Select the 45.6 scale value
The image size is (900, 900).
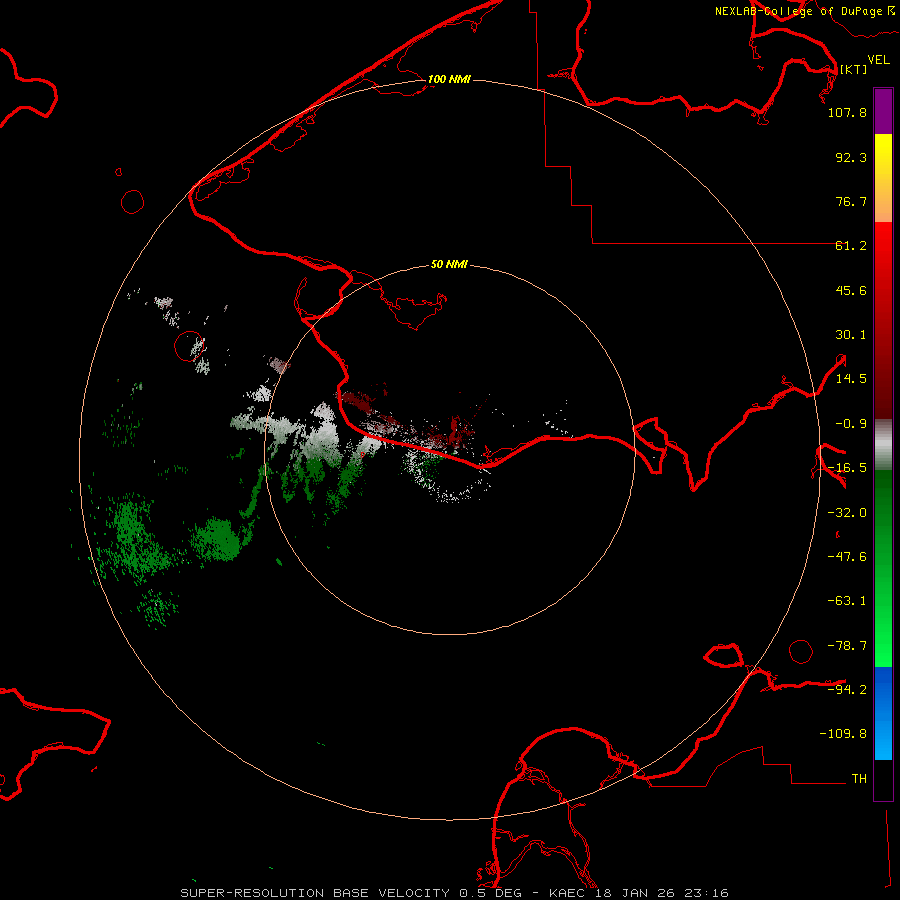tap(851, 290)
